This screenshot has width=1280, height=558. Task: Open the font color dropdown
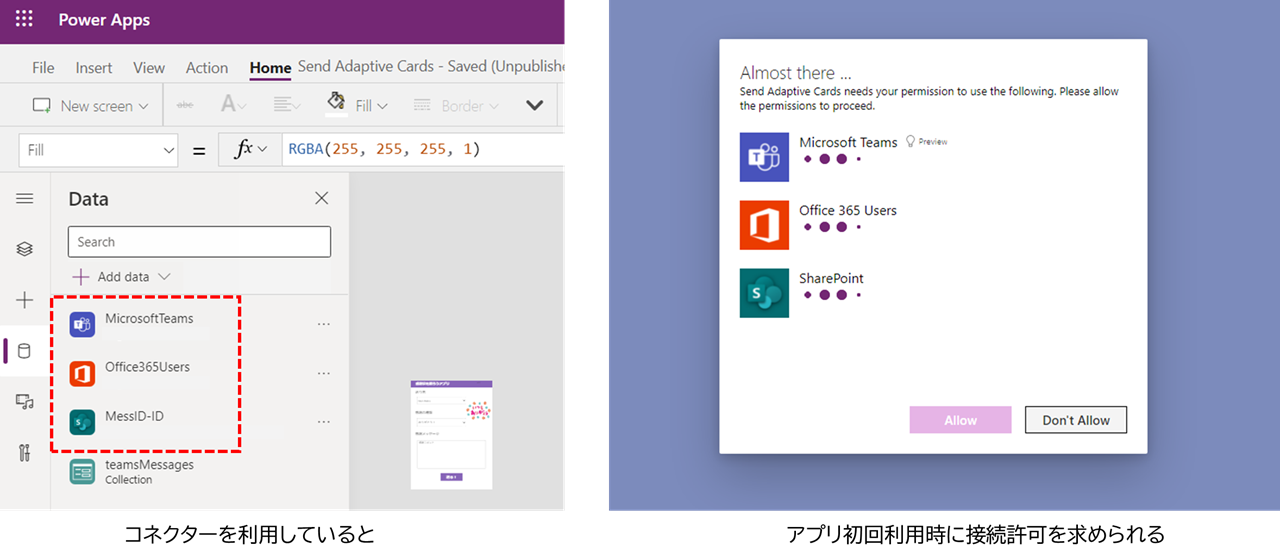tap(233, 105)
